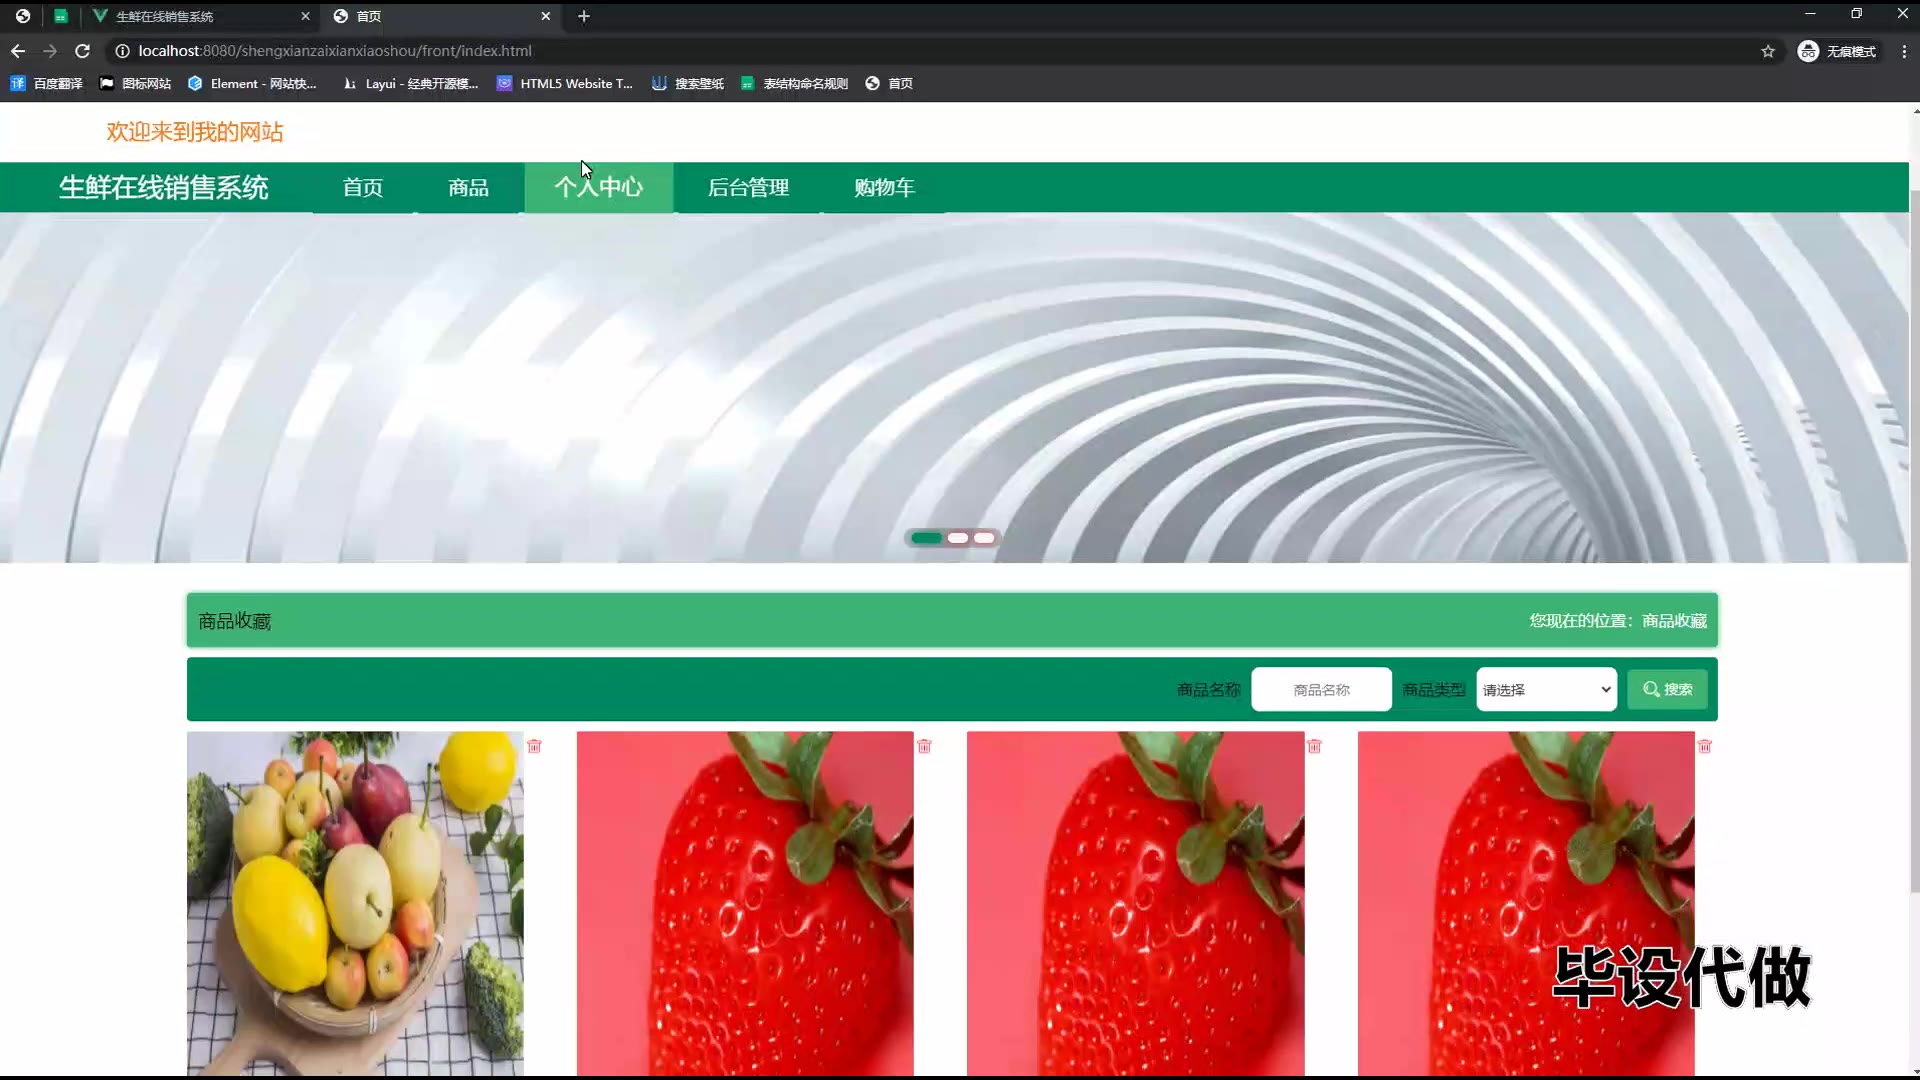The image size is (1920, 1080).
Task: Open the Chrome three-dot menu
Action: (x=1904, y=51)
